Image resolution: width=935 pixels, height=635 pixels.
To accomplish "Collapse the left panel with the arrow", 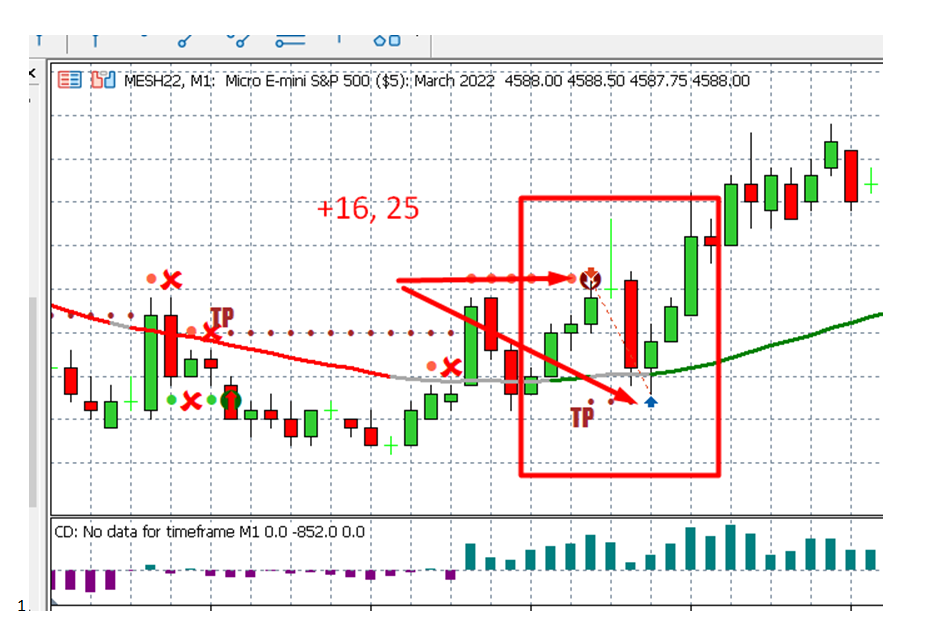I will click(32, 73).
